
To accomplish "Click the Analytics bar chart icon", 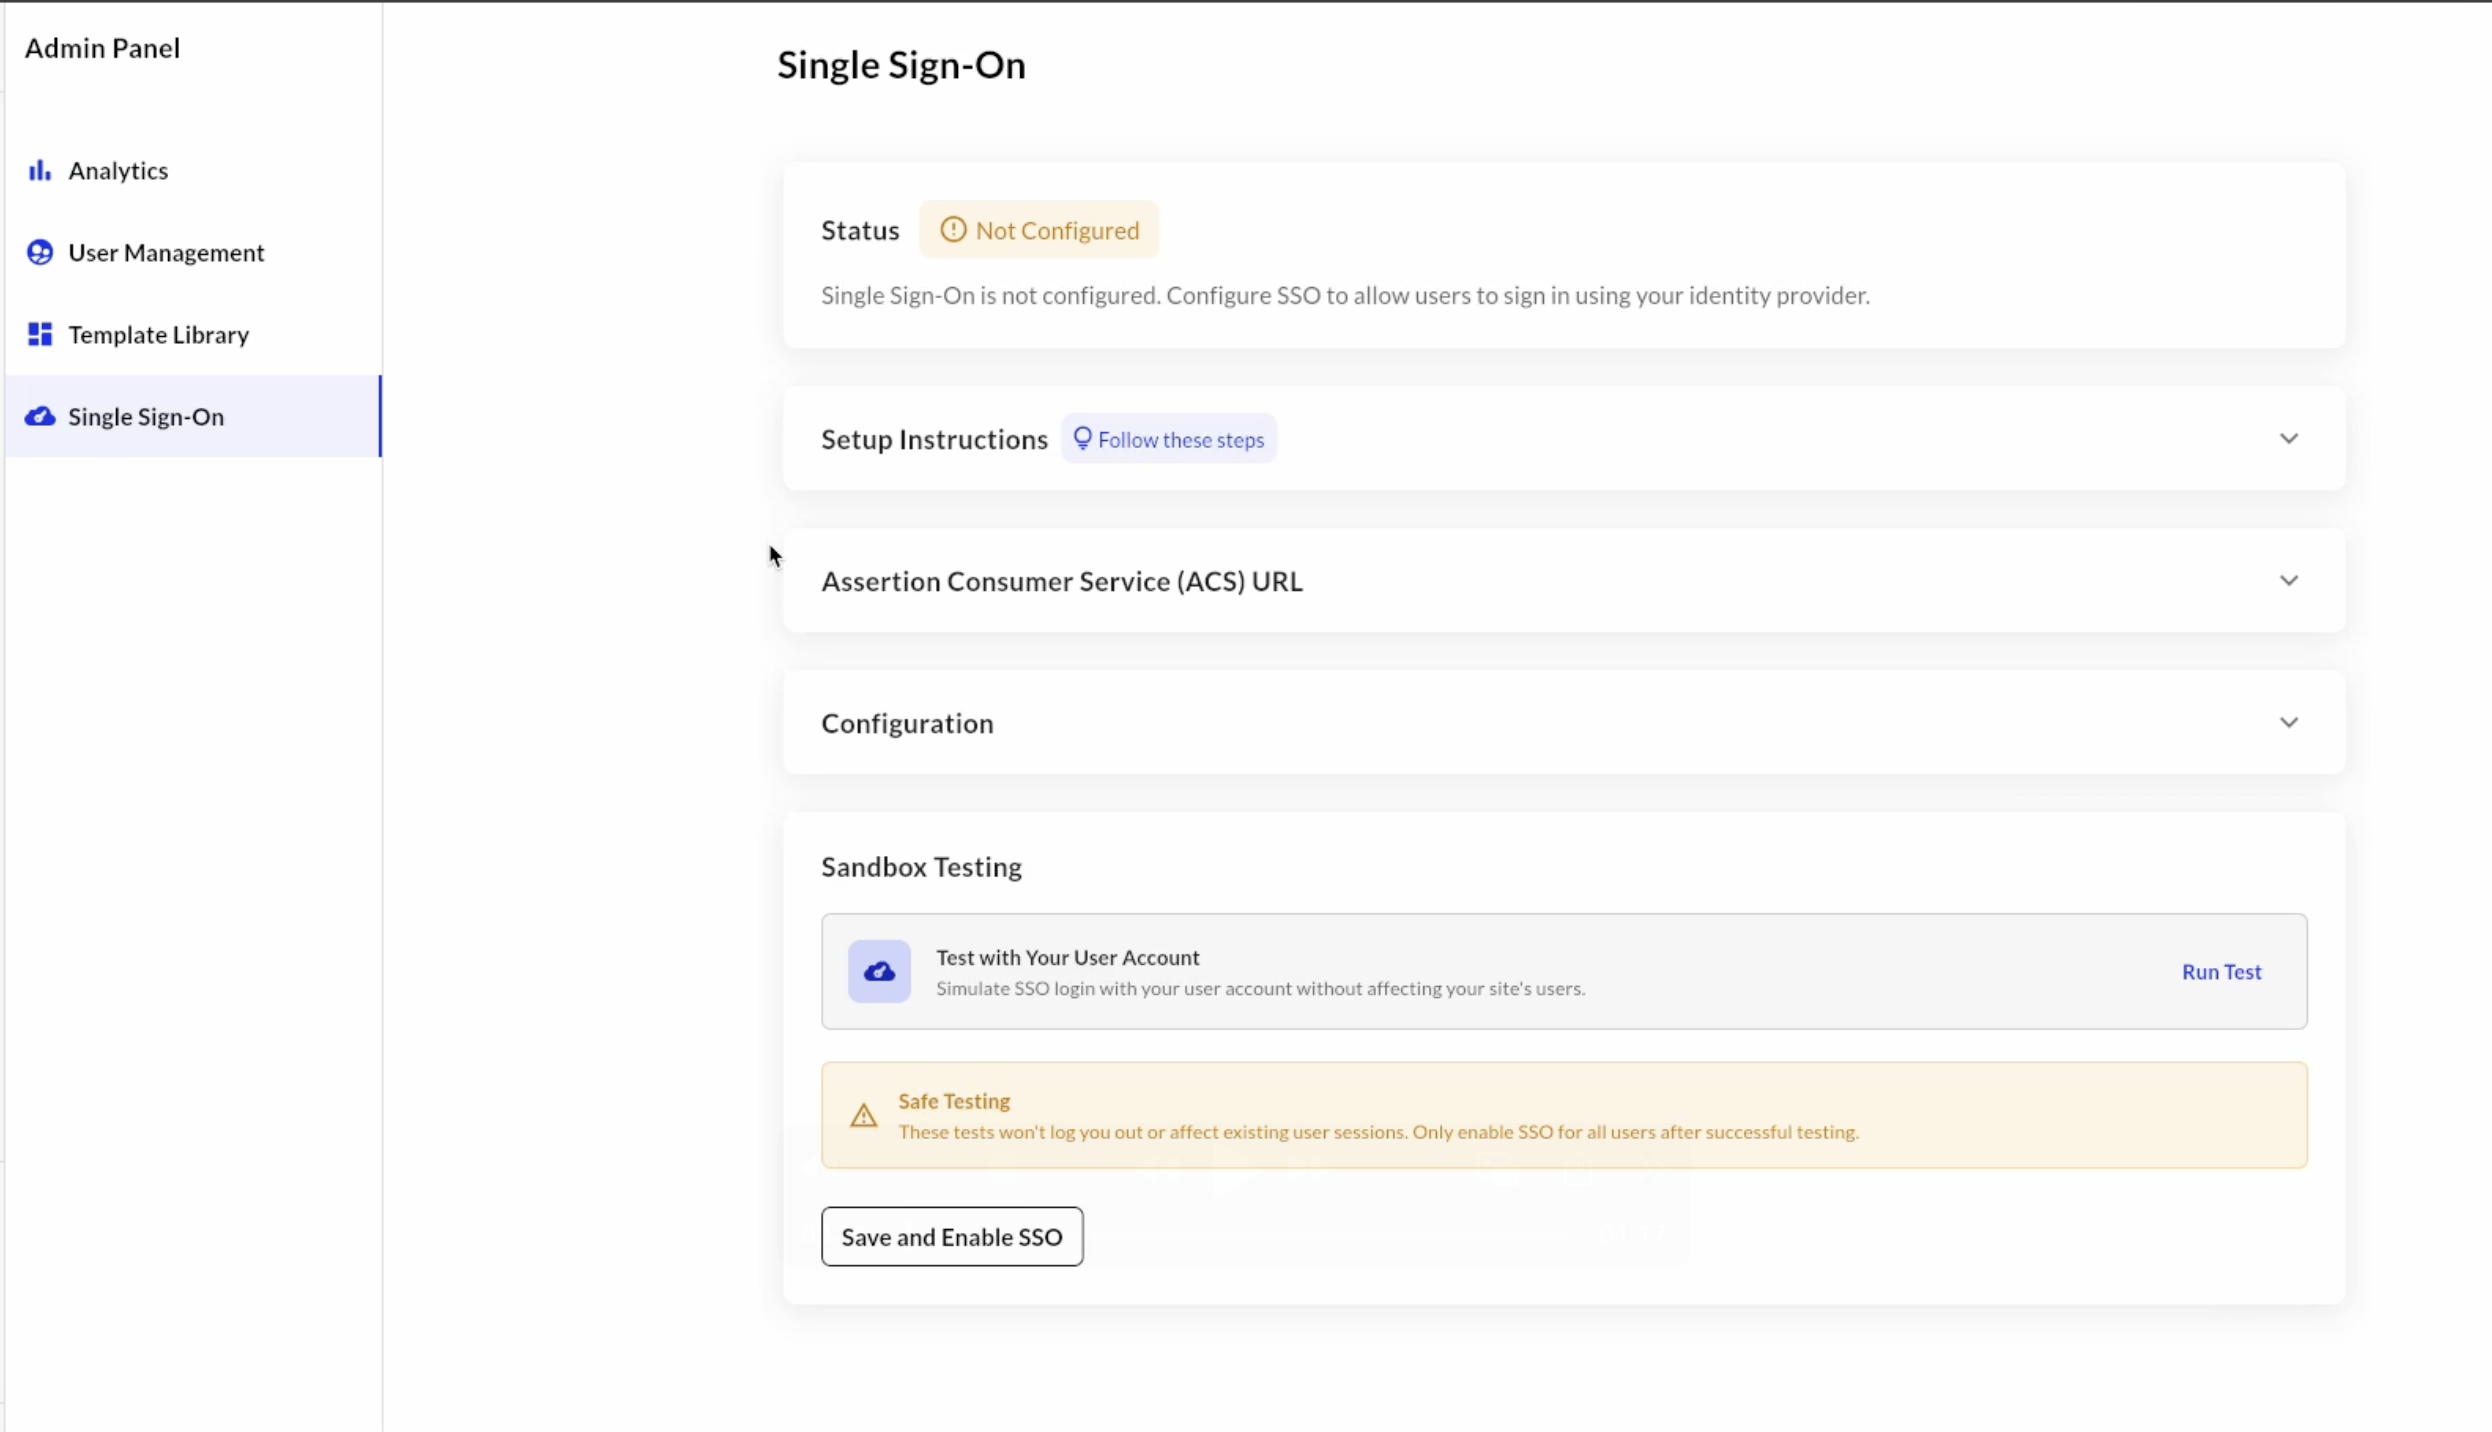I will (39, 171).
